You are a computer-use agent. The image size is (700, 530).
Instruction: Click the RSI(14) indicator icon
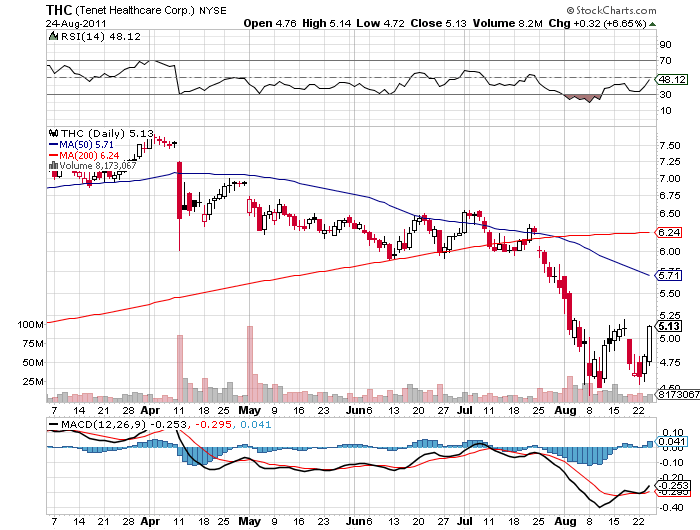[53, 36]
